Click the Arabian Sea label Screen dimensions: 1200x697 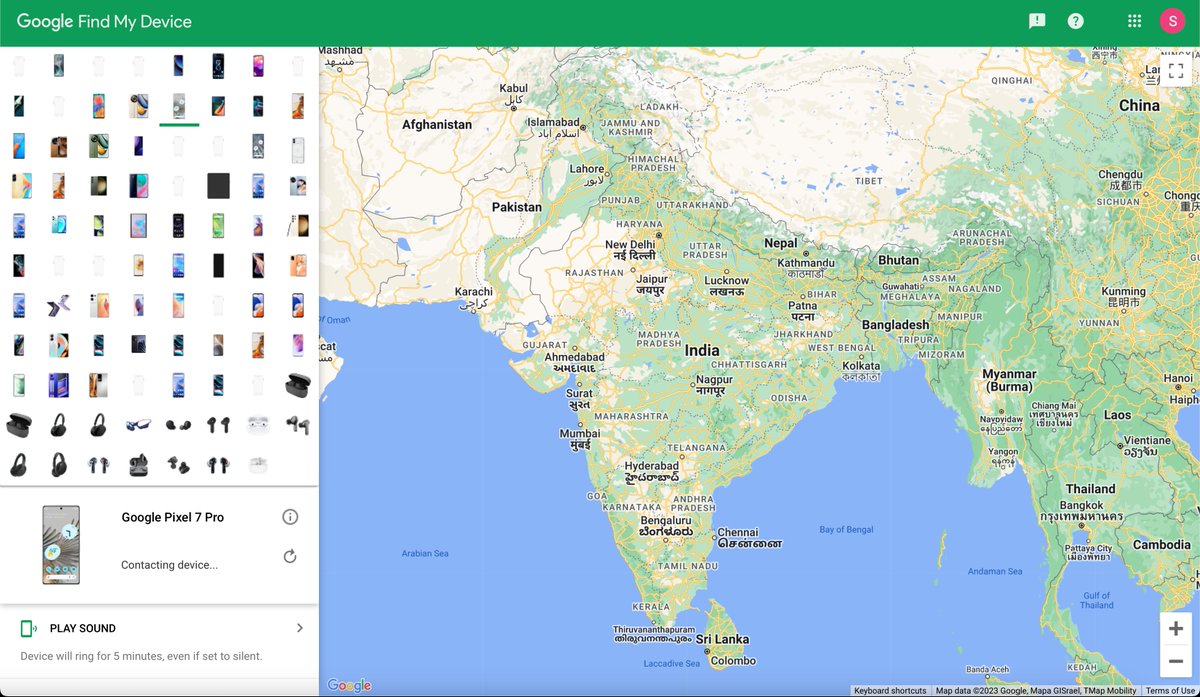[x=425, y=553]
